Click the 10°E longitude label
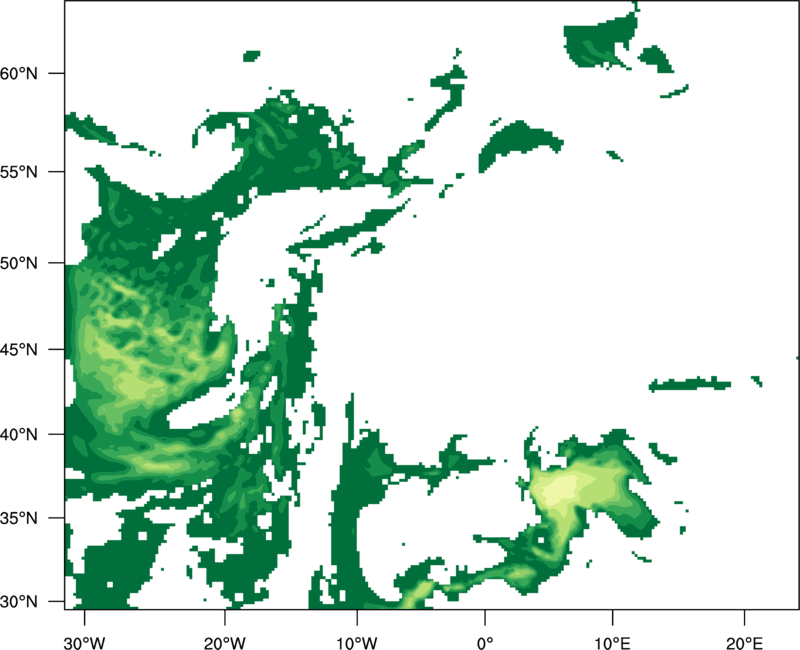 612,643
